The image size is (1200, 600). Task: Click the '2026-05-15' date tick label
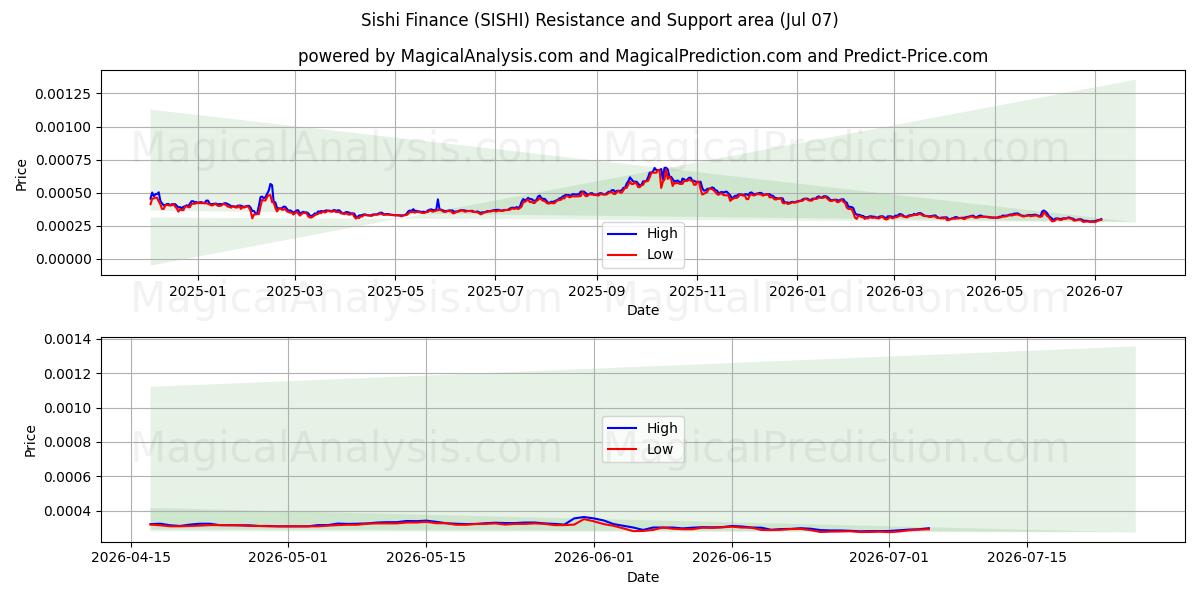coord(426,558)
